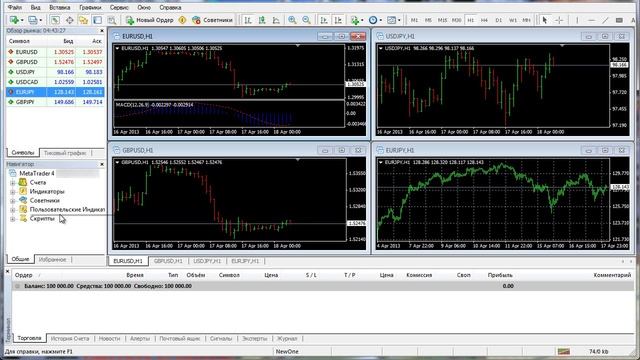Click the yellow MetaEditor icon
This screenshot has height=360, width=640.
(182, 20)
